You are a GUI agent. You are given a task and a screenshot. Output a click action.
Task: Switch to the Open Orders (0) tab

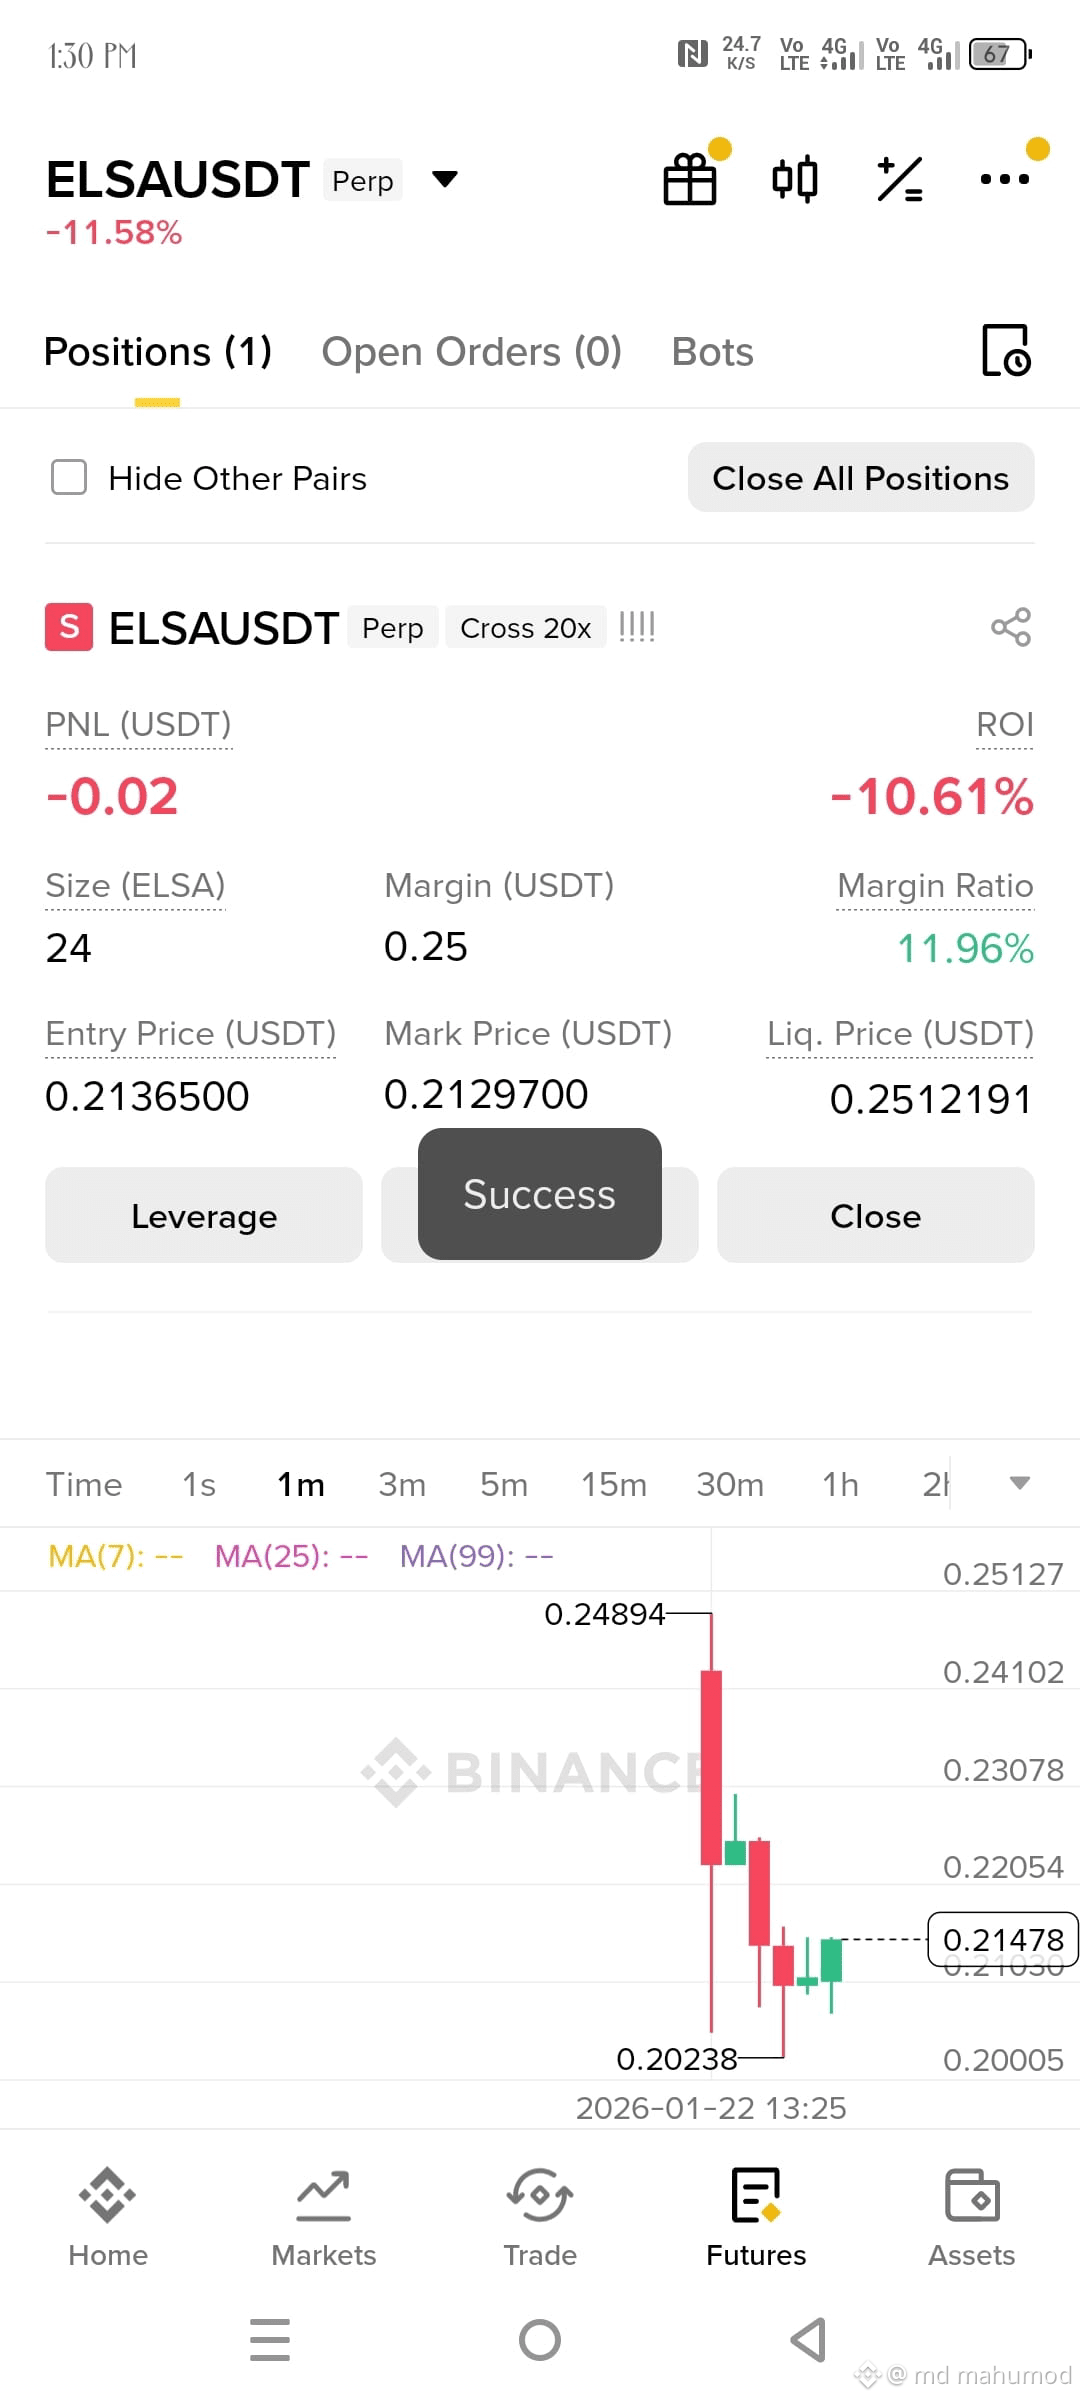click(x=472, y=352)
